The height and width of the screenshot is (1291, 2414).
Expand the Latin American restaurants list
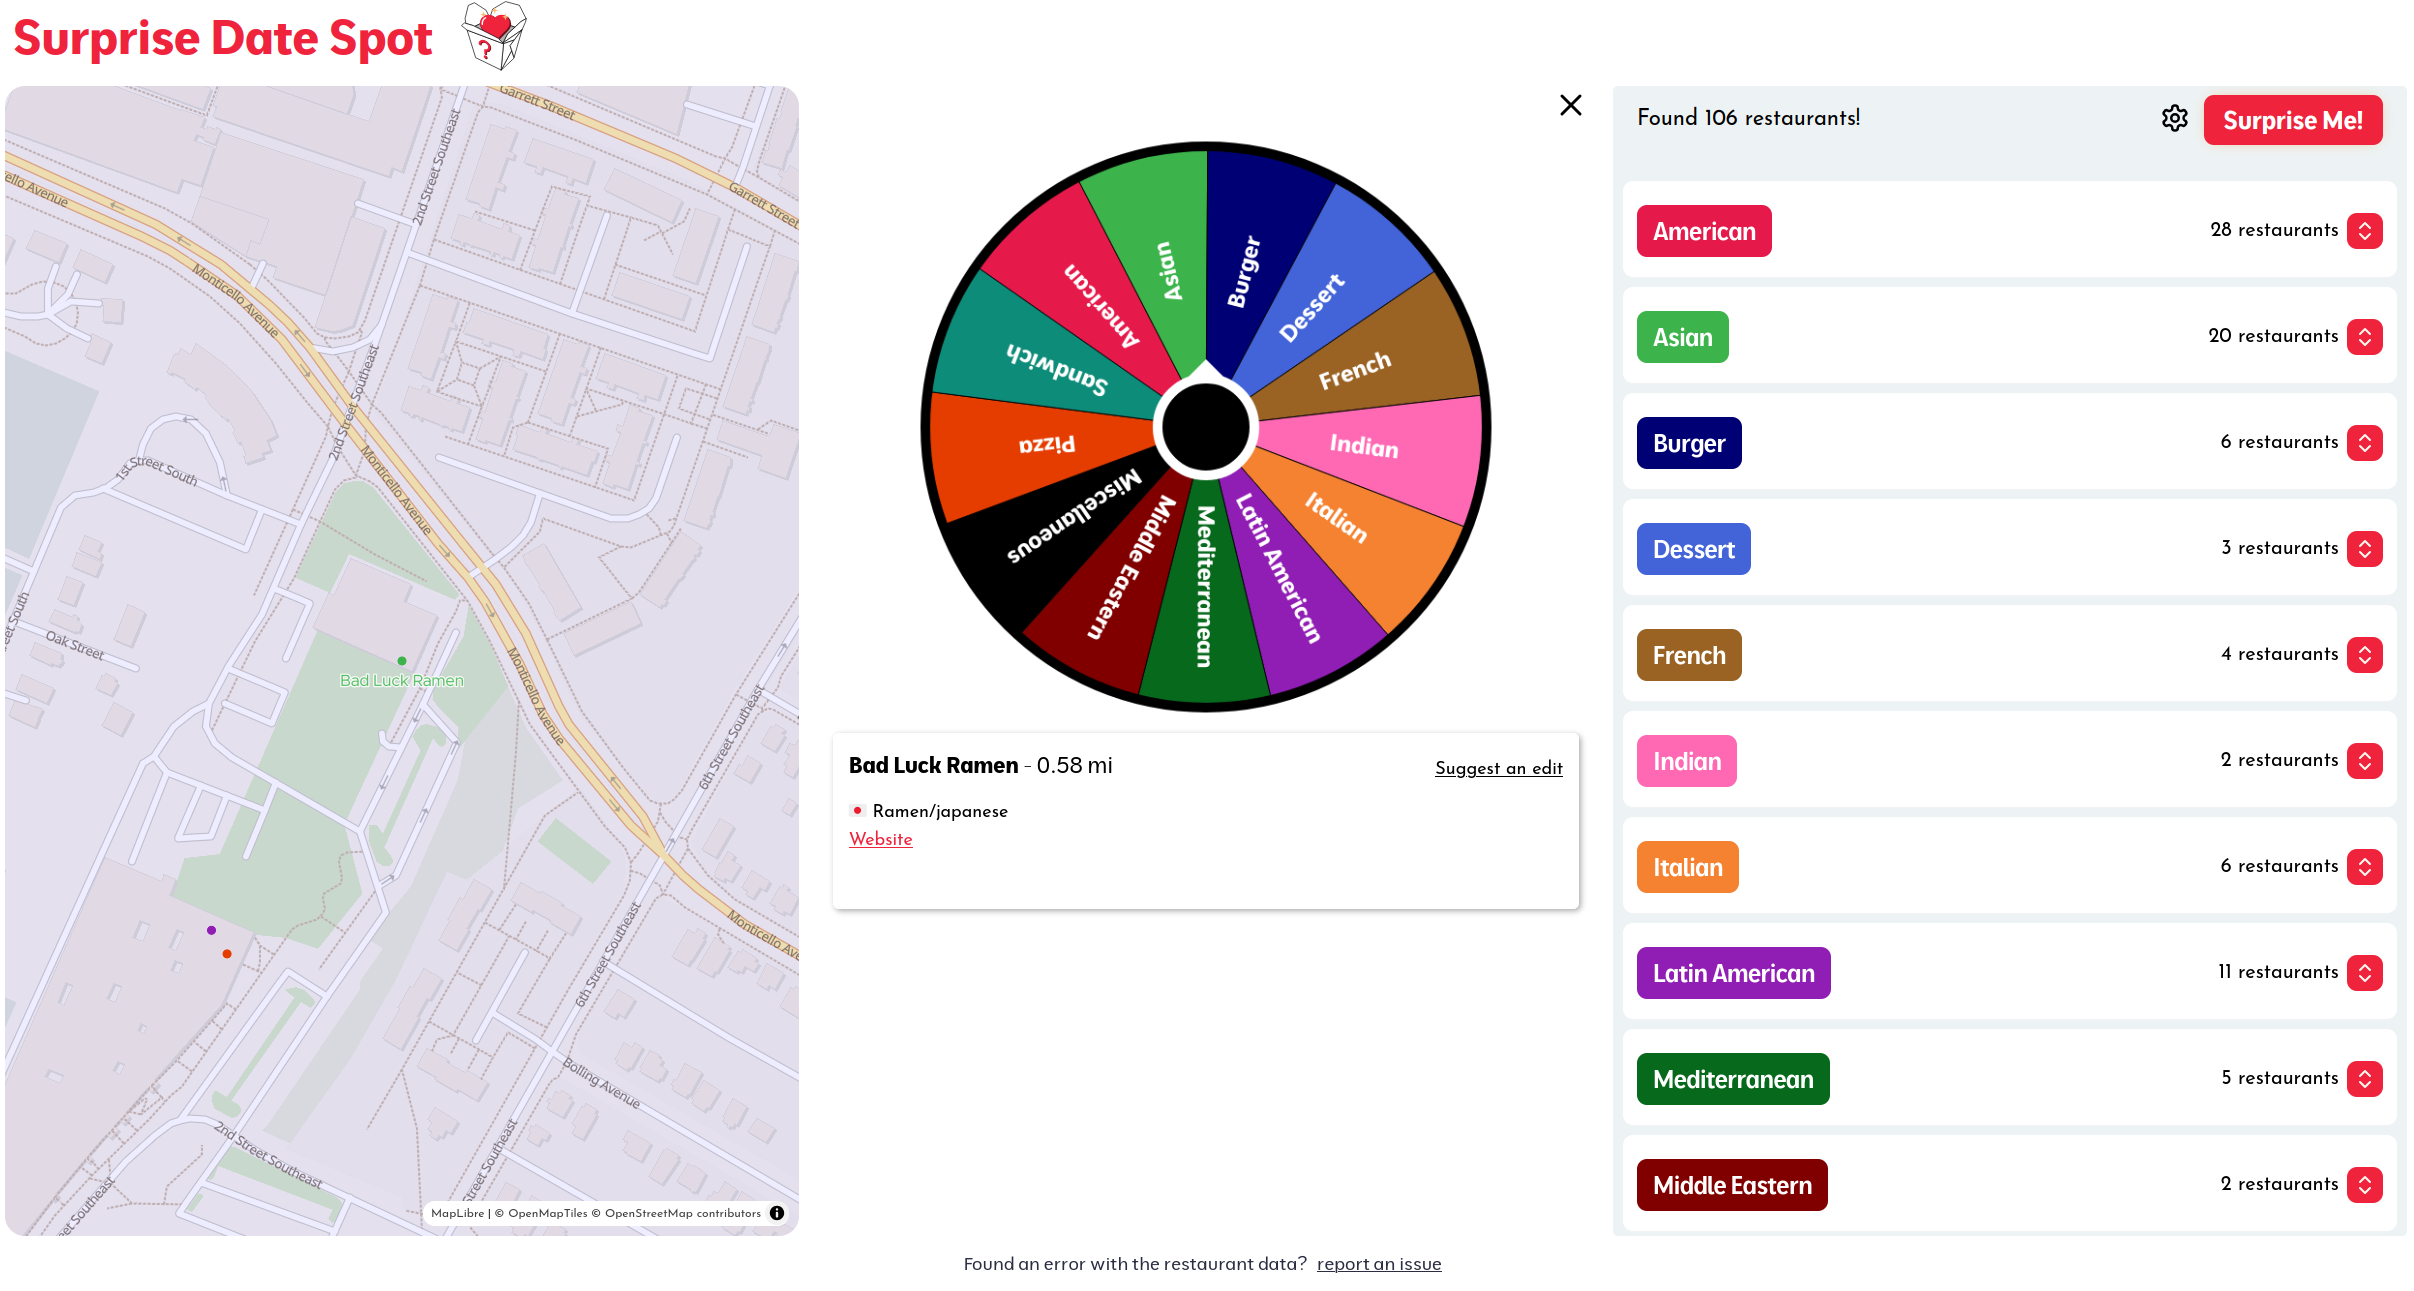point(2364,973)
